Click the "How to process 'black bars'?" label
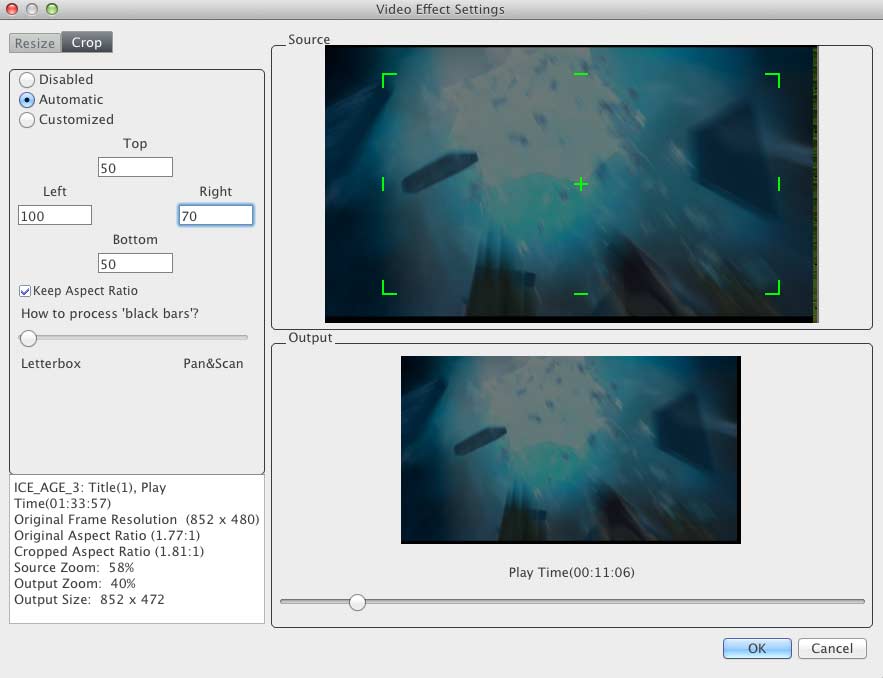 click(x=110, y=314)
